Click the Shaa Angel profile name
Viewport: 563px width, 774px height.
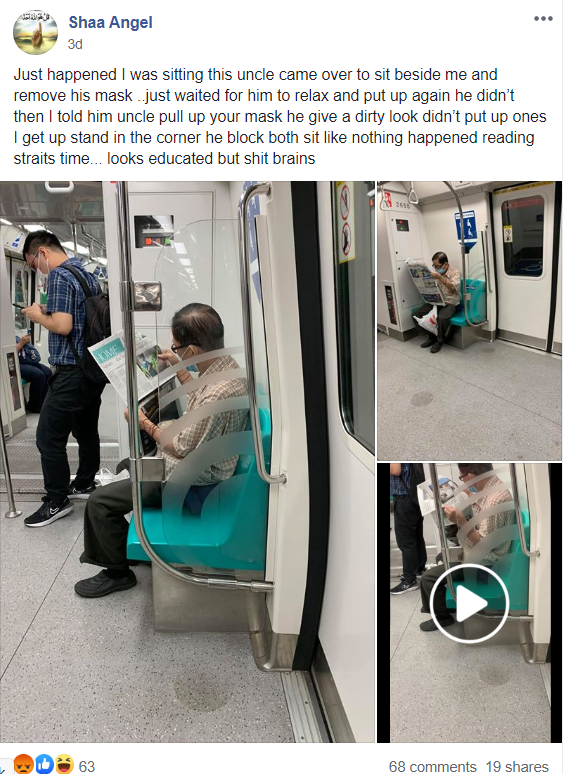pyautogui.click(x=111, y=22)
